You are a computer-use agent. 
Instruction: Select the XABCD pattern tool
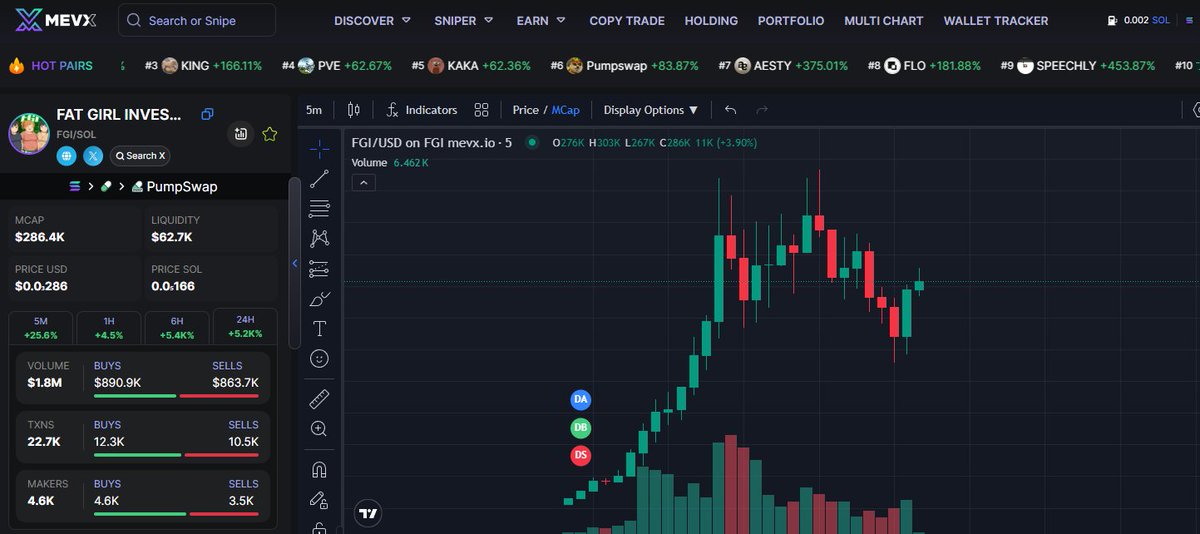[319, 238]
